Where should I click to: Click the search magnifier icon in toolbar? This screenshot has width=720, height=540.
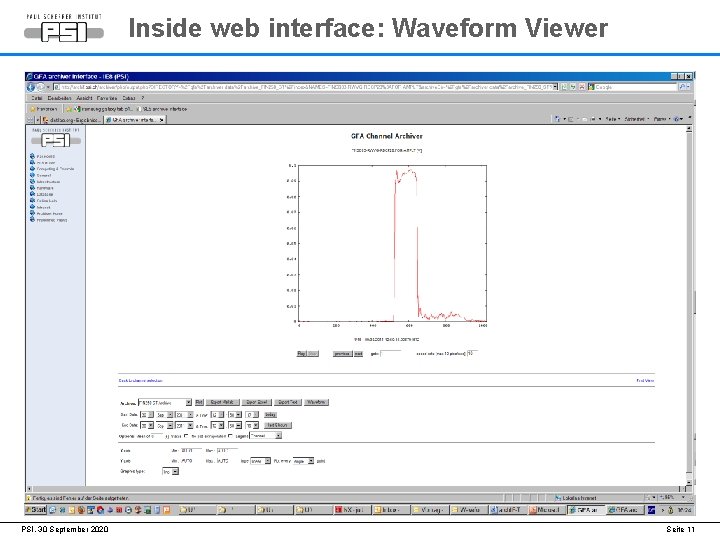(x=683, y=87)
